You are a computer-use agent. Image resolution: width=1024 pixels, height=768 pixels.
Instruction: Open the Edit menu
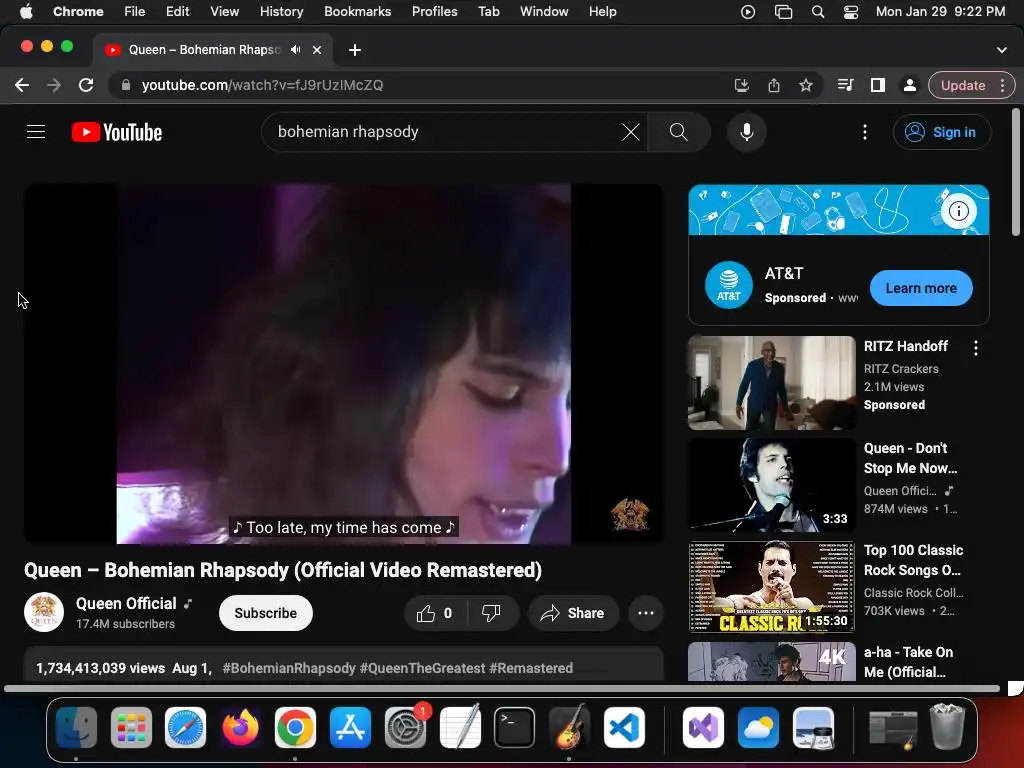[x=177, y=11]
